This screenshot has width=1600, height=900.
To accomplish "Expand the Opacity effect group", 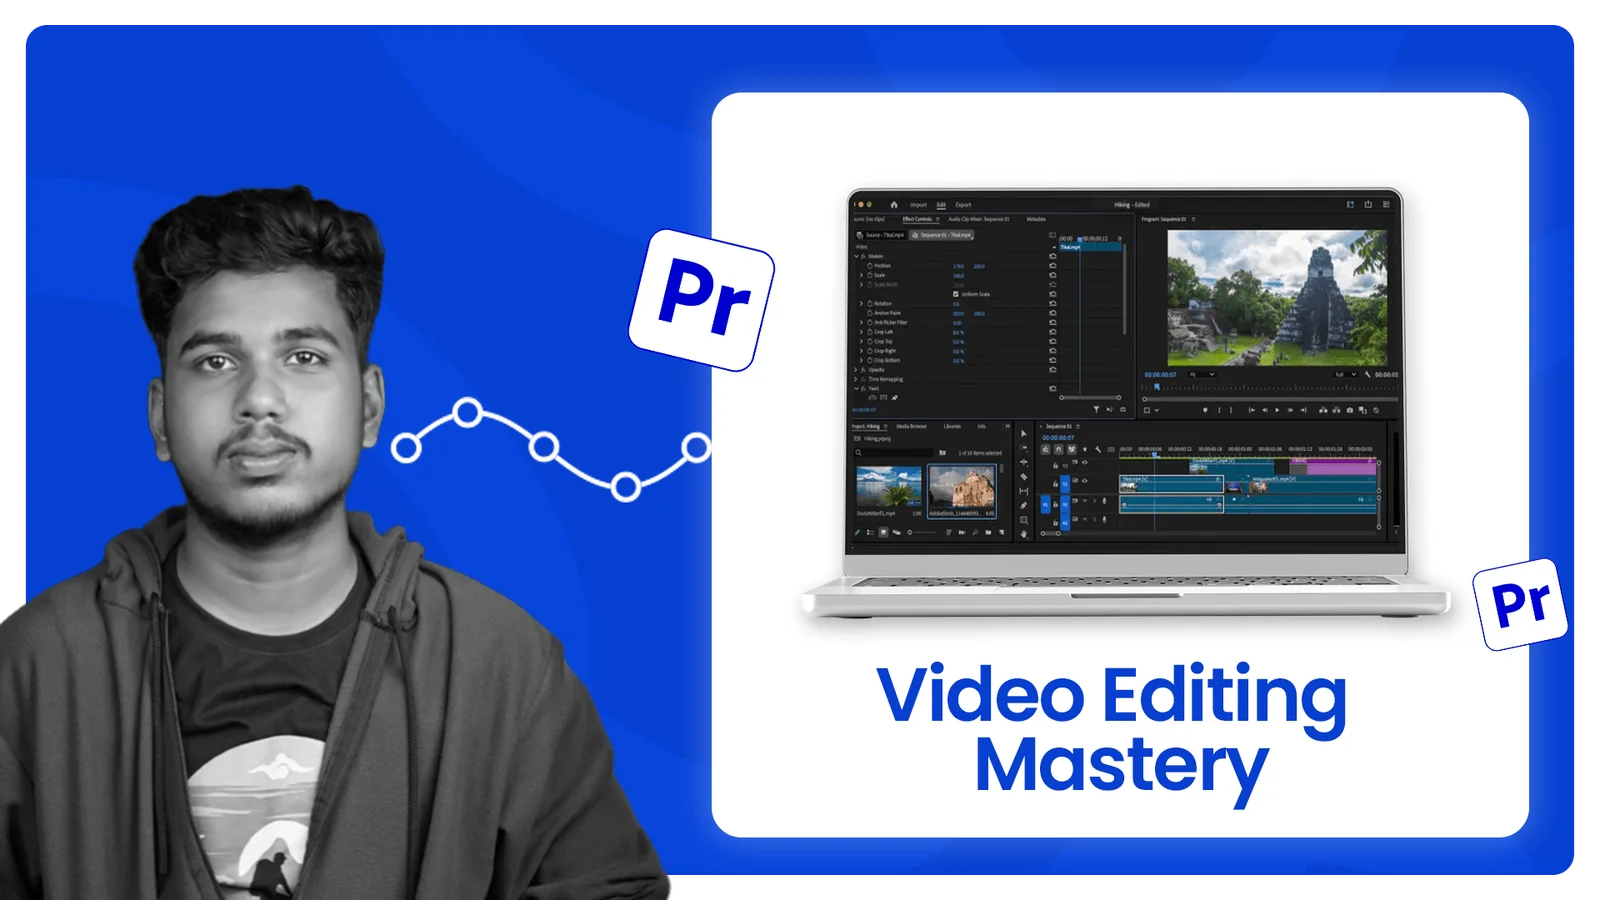I will pyautogui.click(x=856, y=370).
